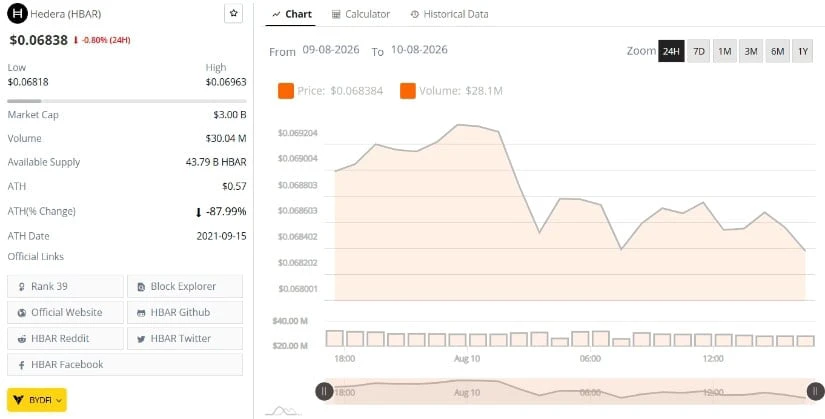Click the Historical Data clock icon
The width and height of the screenshot is (825, 419).
tap(415, 15)
